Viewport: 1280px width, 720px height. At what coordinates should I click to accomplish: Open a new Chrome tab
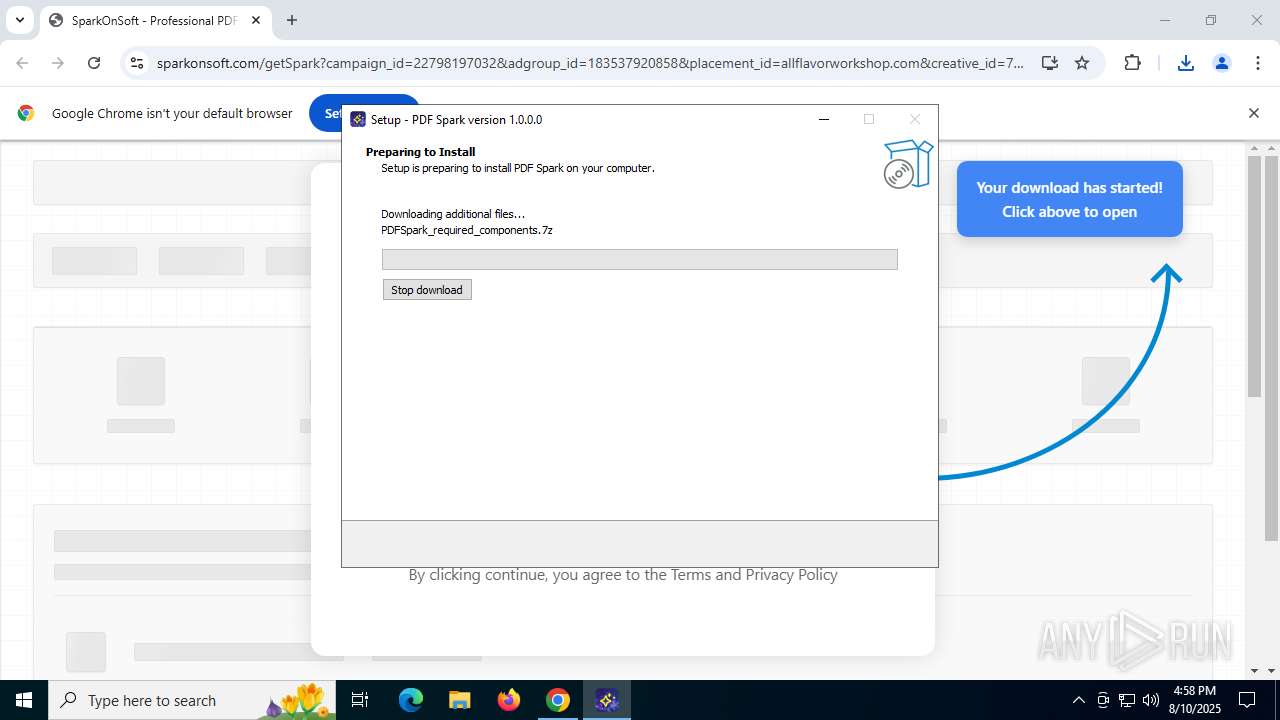[292, 20]
